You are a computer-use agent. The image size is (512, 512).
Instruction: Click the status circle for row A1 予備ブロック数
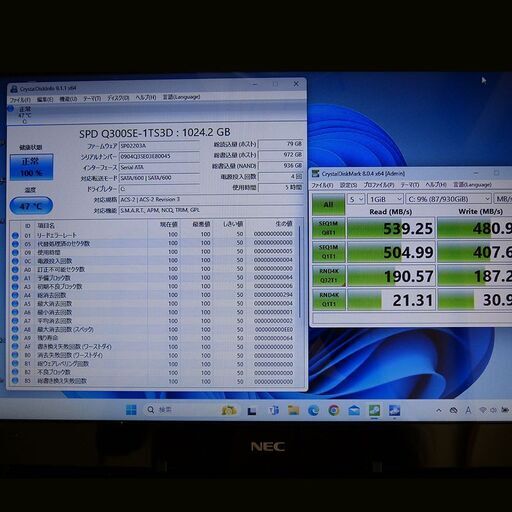pyautogui.click(x=15, y=278)
